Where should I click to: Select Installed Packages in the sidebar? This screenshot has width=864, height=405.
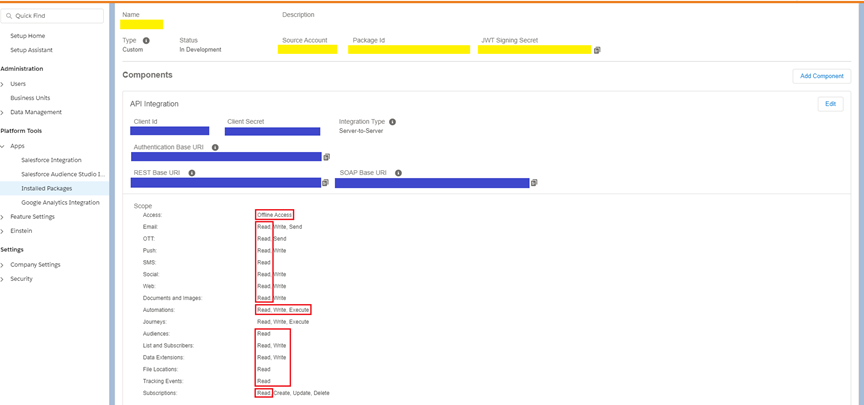tap(47, 188)
